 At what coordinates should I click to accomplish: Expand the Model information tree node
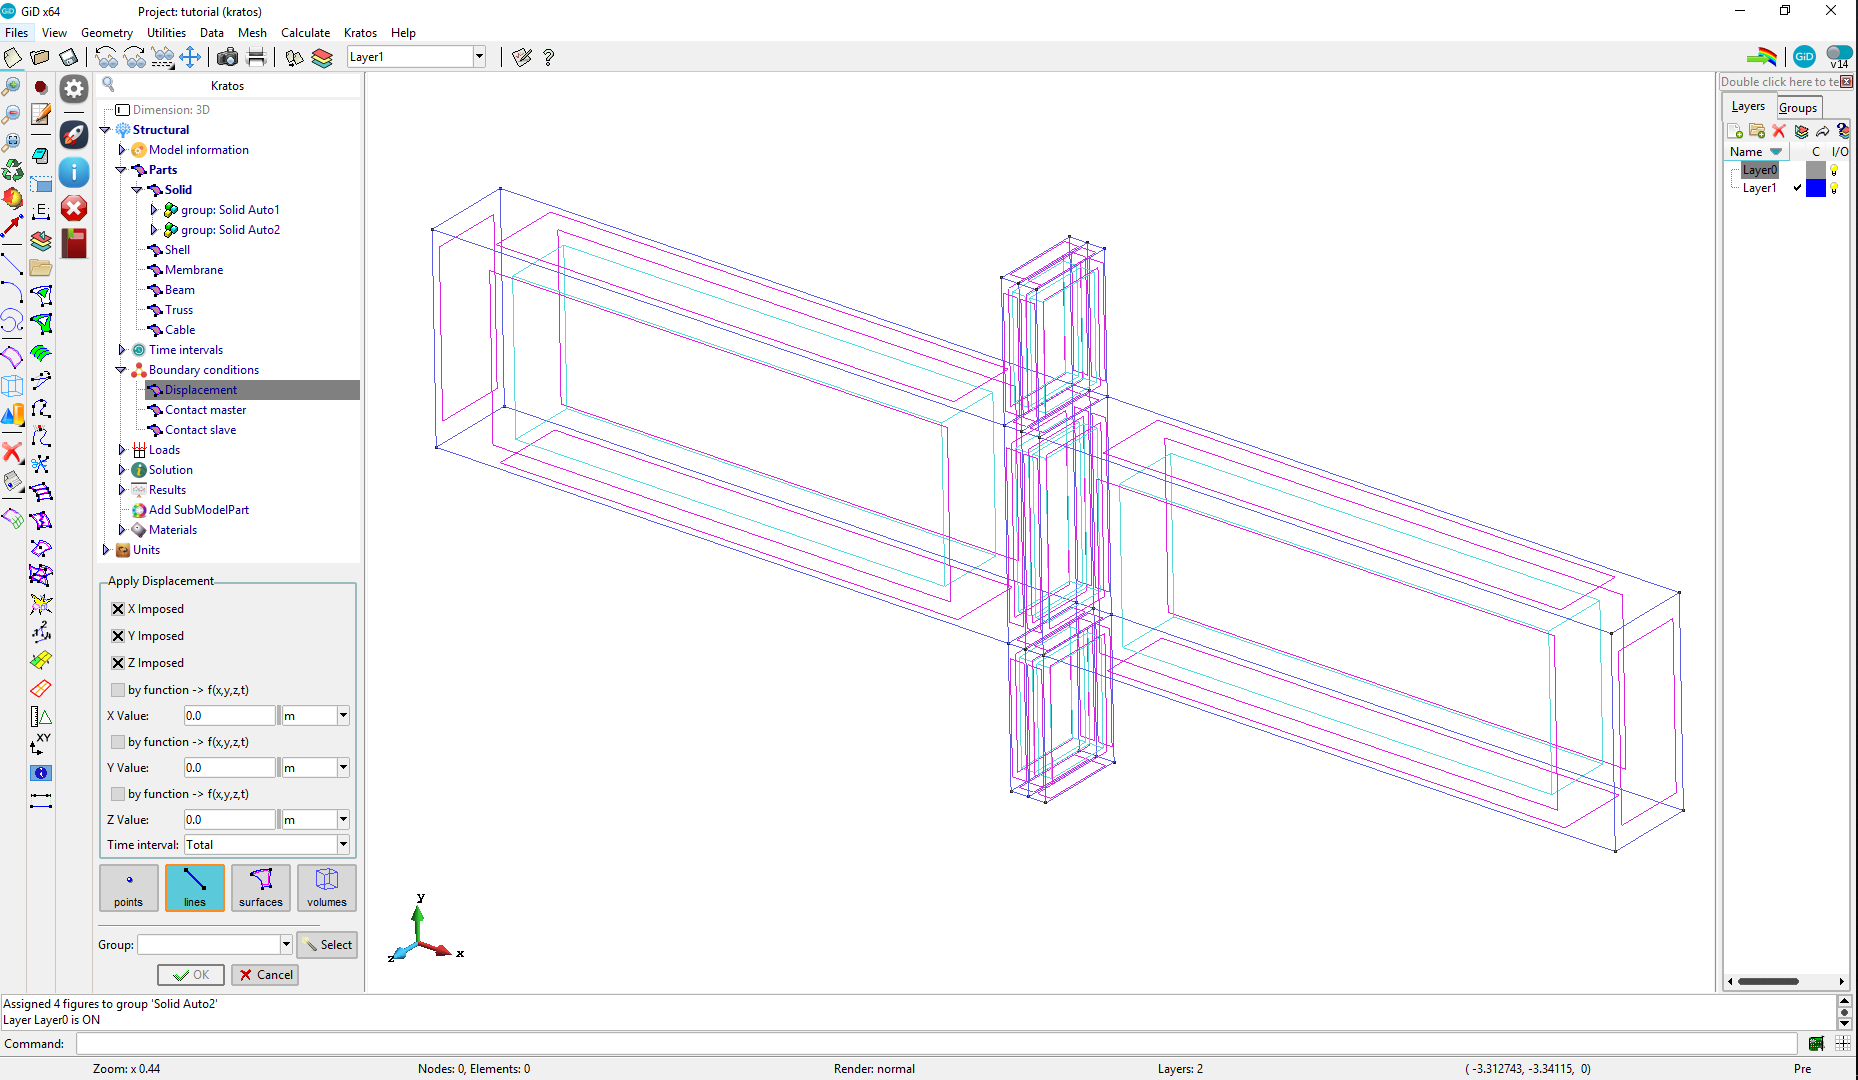[x=122, y=150]
